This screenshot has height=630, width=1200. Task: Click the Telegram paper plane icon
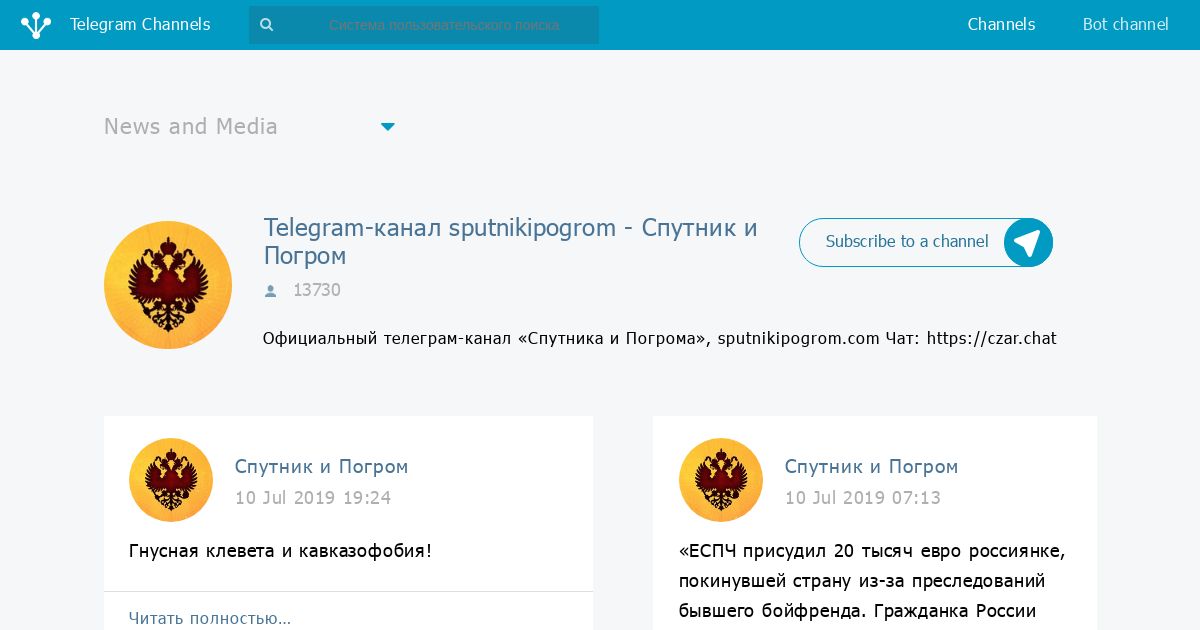pyautogui.click(x=1028, y=242)
